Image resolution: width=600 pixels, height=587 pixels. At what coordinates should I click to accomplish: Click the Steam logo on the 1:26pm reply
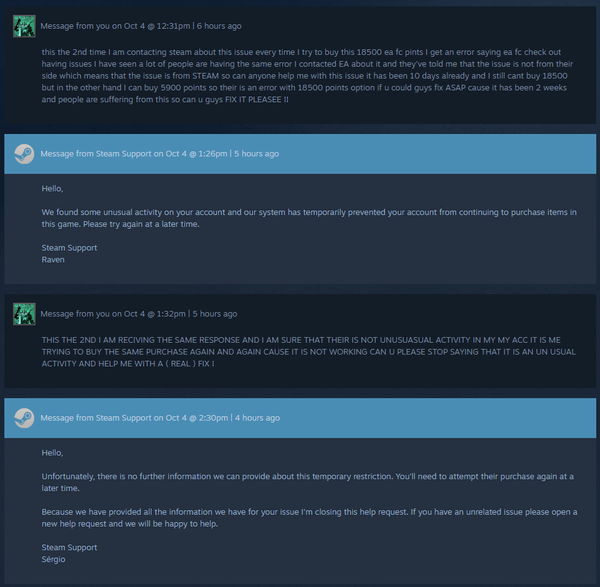tap(24, 154)
